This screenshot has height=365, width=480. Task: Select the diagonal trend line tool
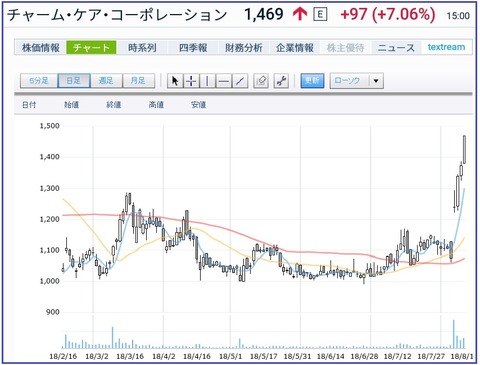240,81
